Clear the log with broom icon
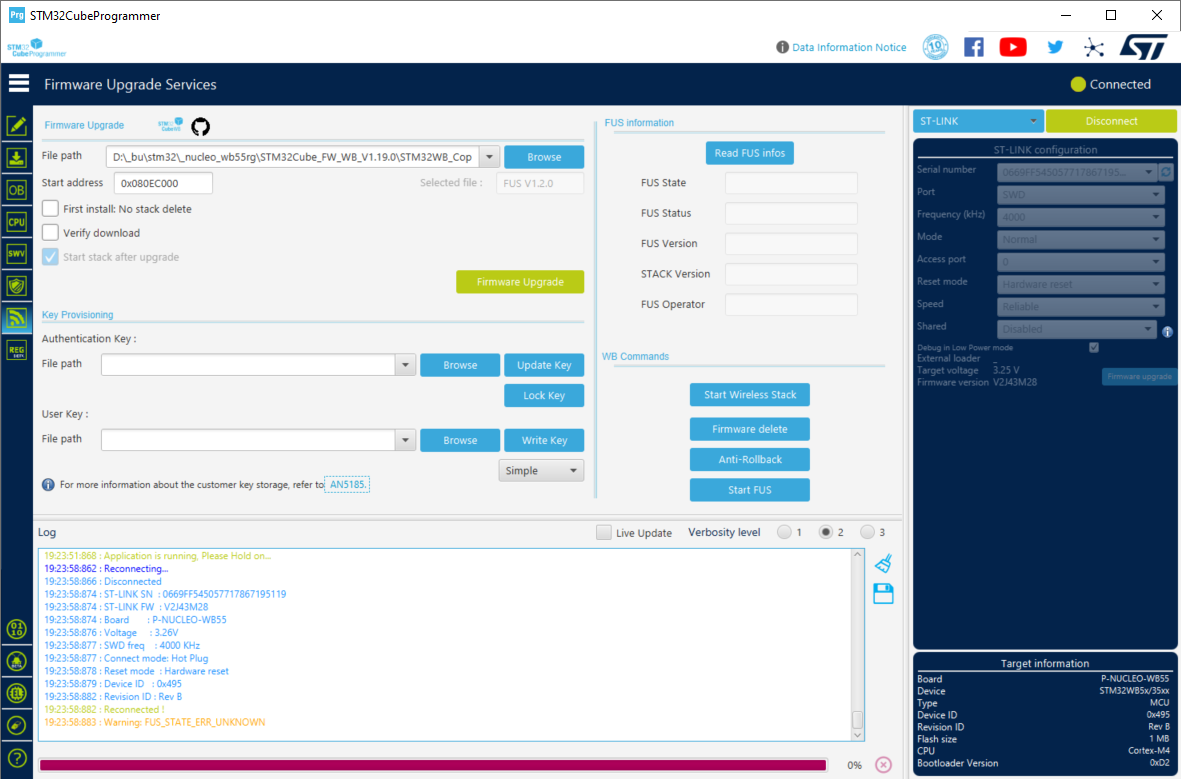This screenshot has height=779, width=1181. [883, 563]
